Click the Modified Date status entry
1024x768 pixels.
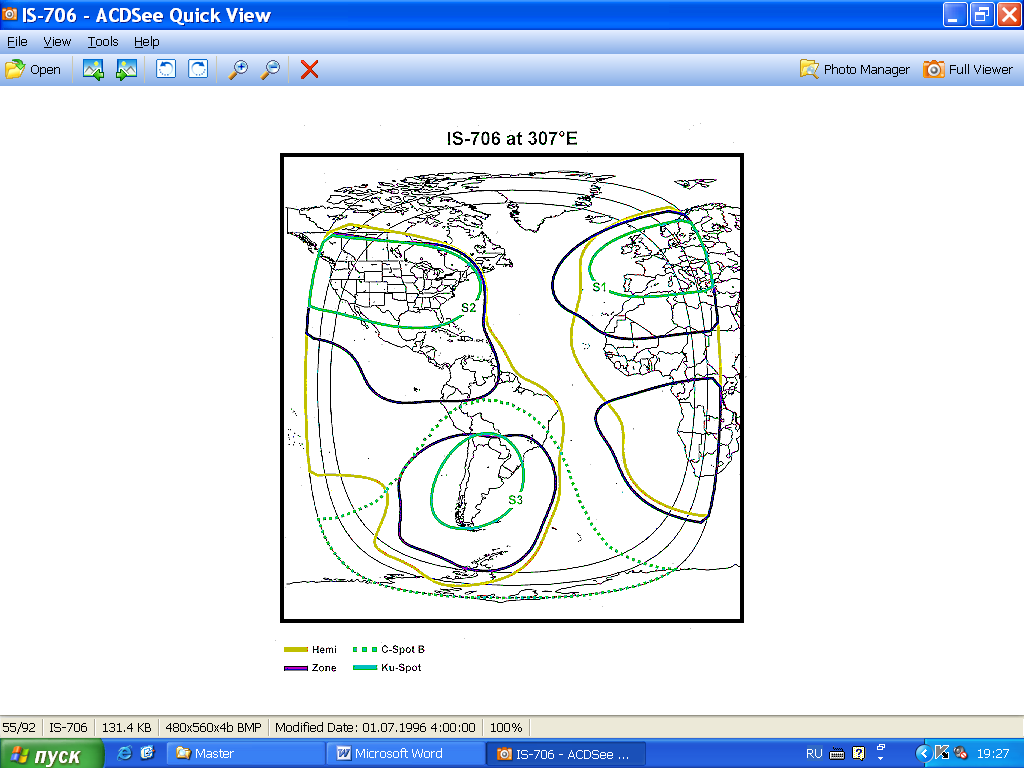pyautogui.click(x=376, y=728)
